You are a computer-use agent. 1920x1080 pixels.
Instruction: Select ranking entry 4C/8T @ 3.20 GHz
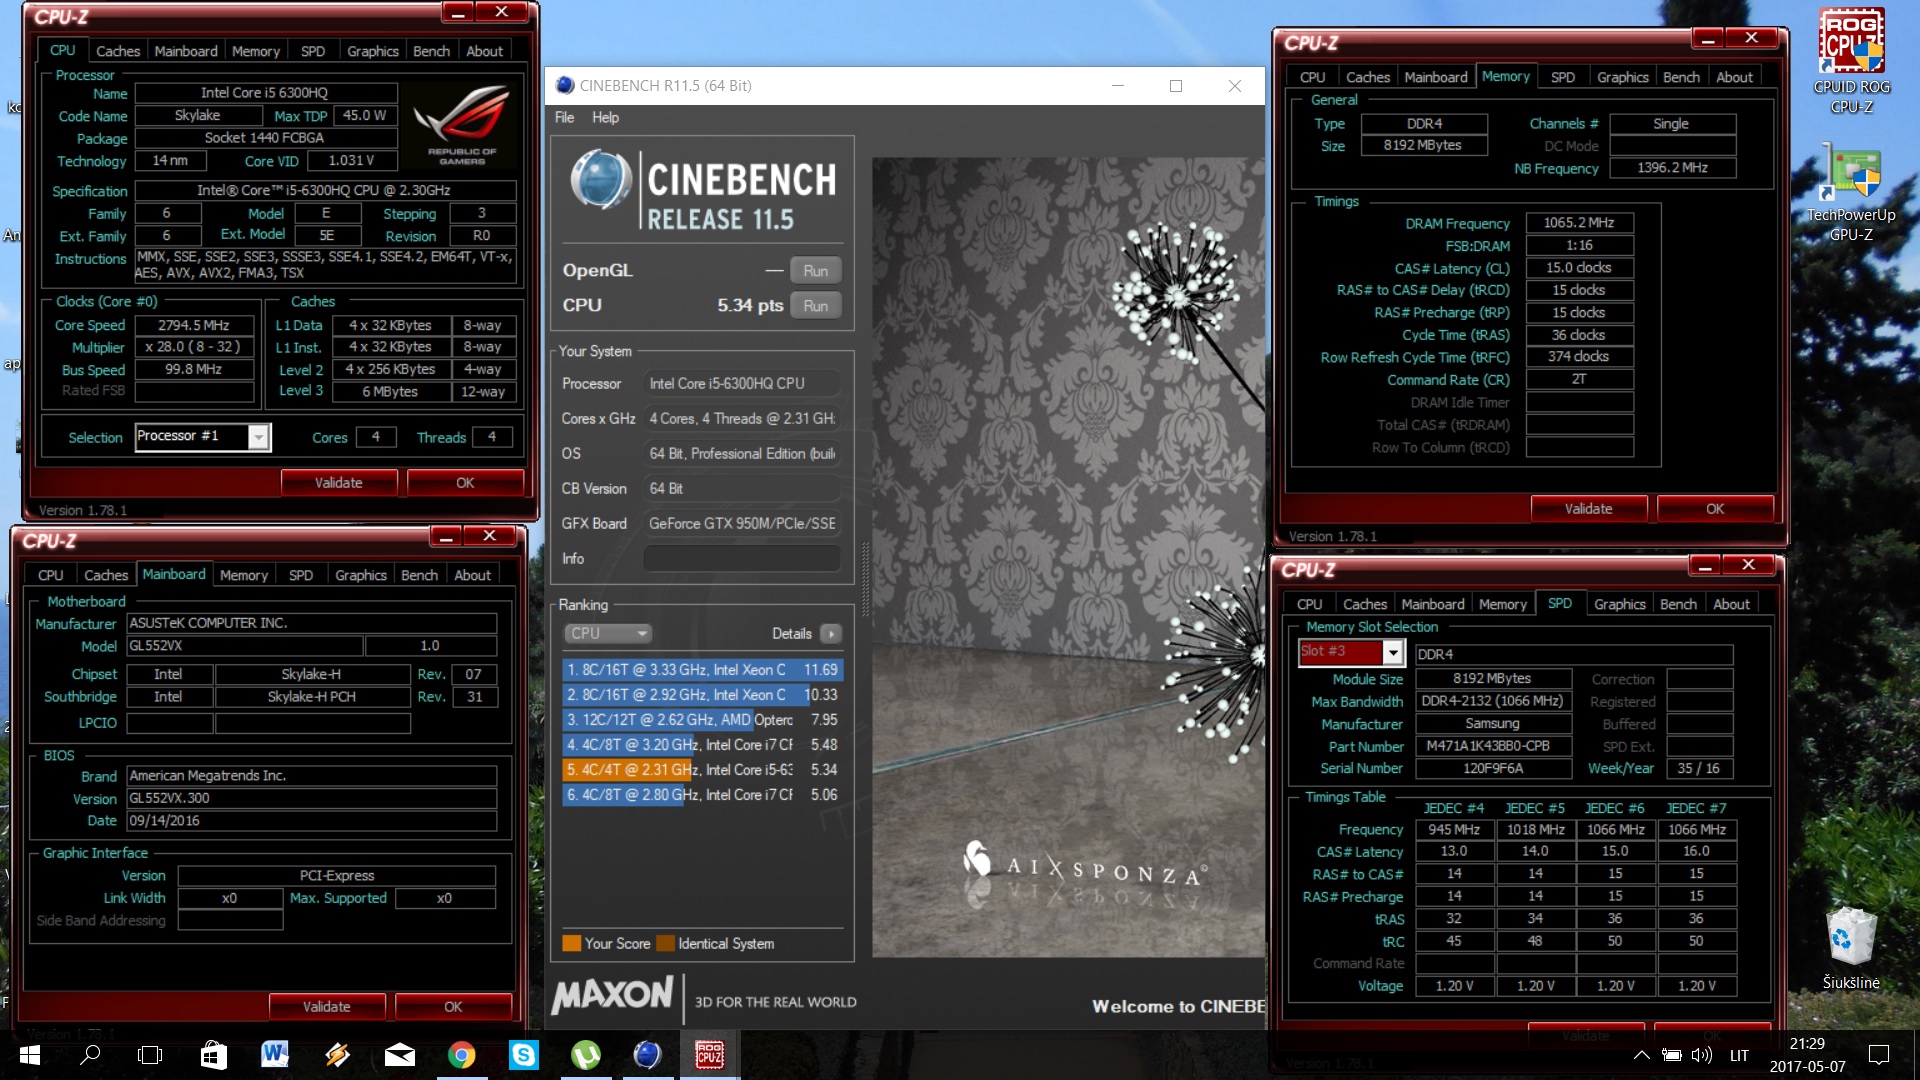(x=702, y=745)
